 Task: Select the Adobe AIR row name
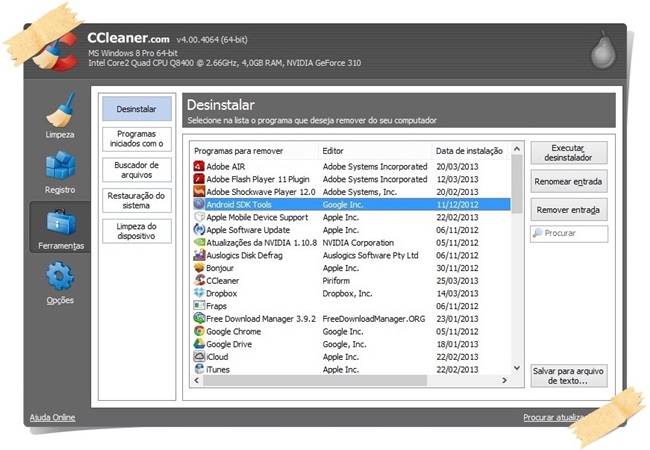[226, 167]
